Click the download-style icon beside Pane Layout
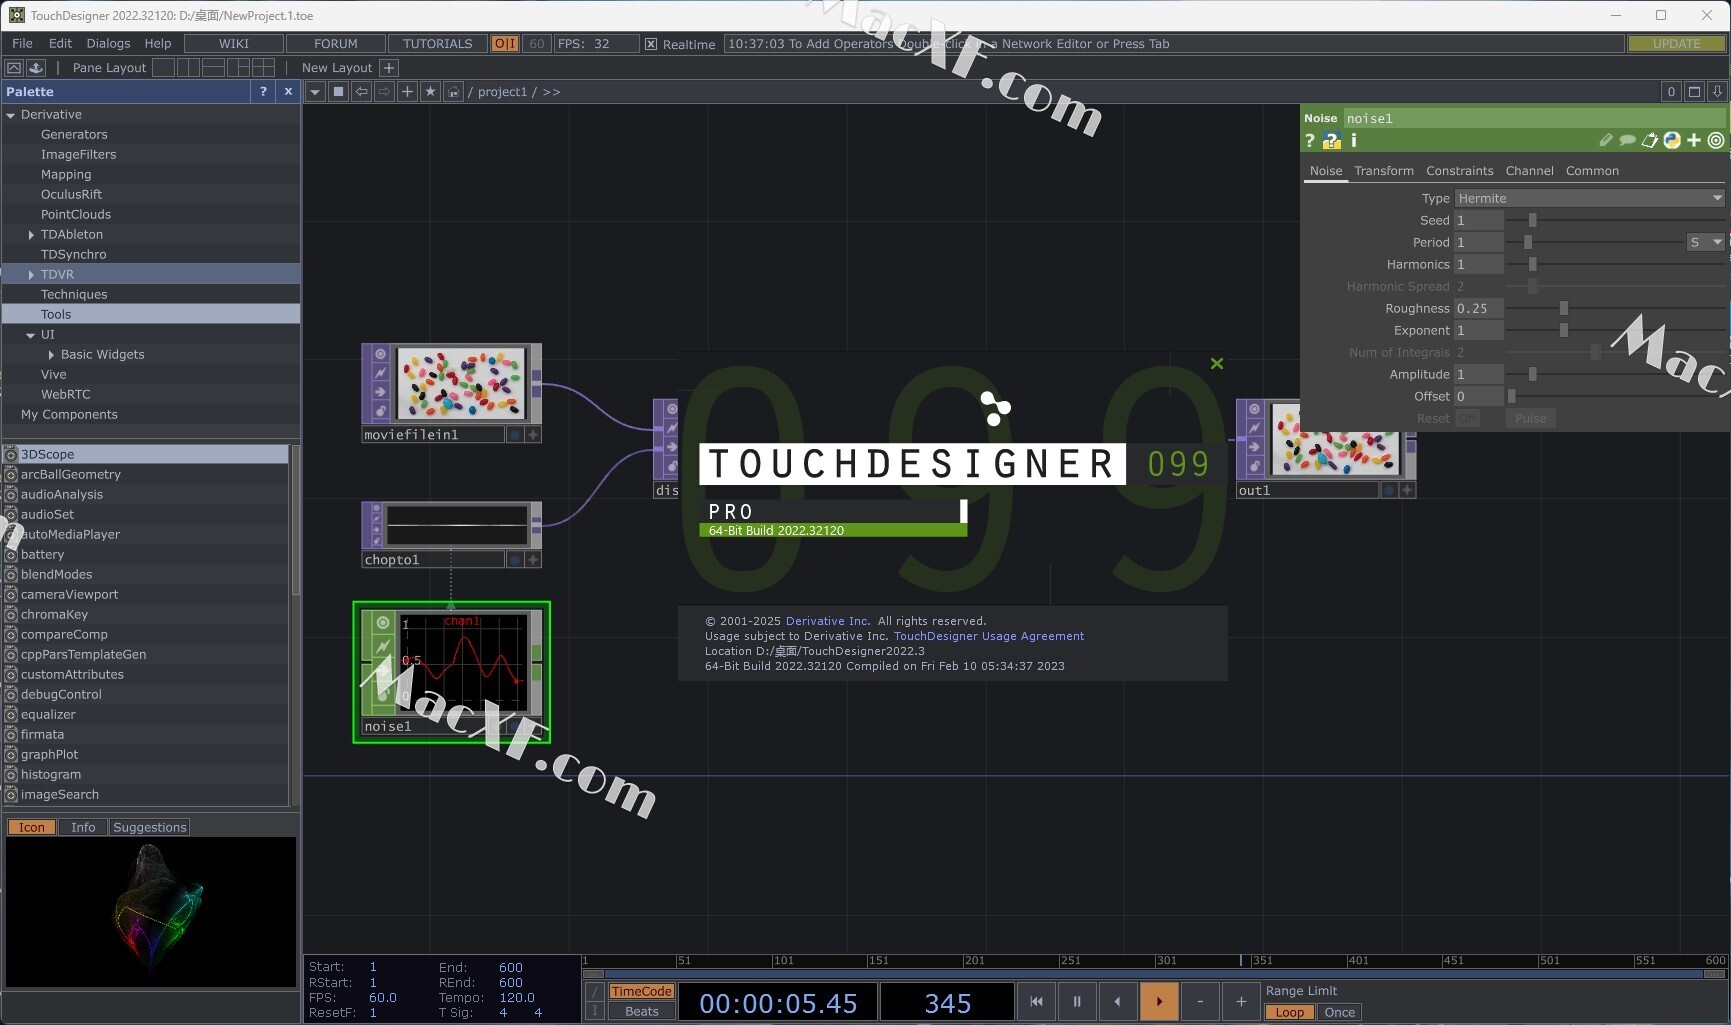The width and height of the screenshot is (1731, 1025). pos(36,68)
